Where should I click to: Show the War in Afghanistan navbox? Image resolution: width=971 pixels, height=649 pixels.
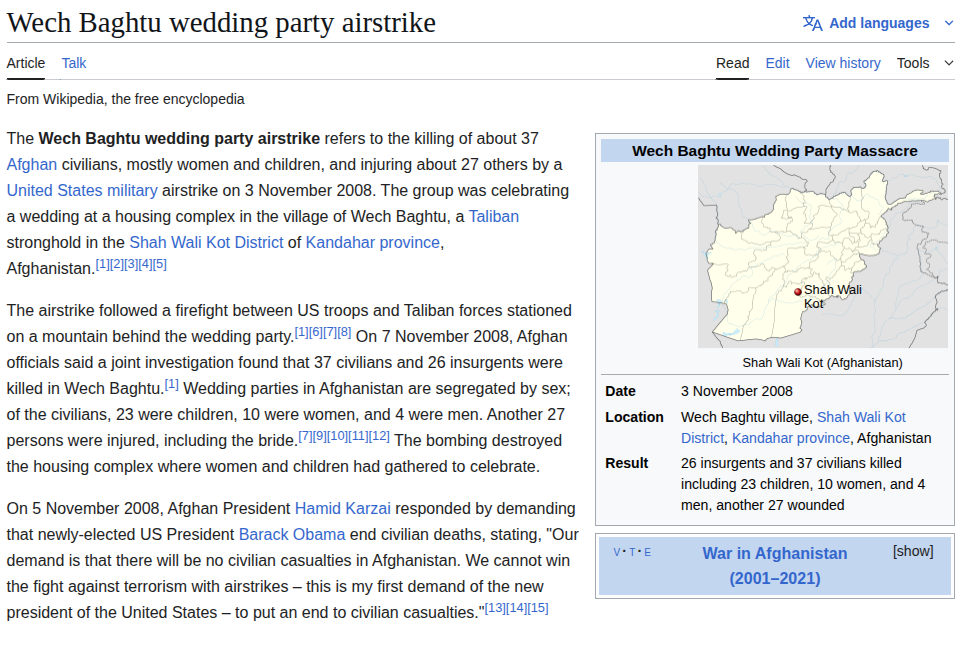[x=912, y=551]
